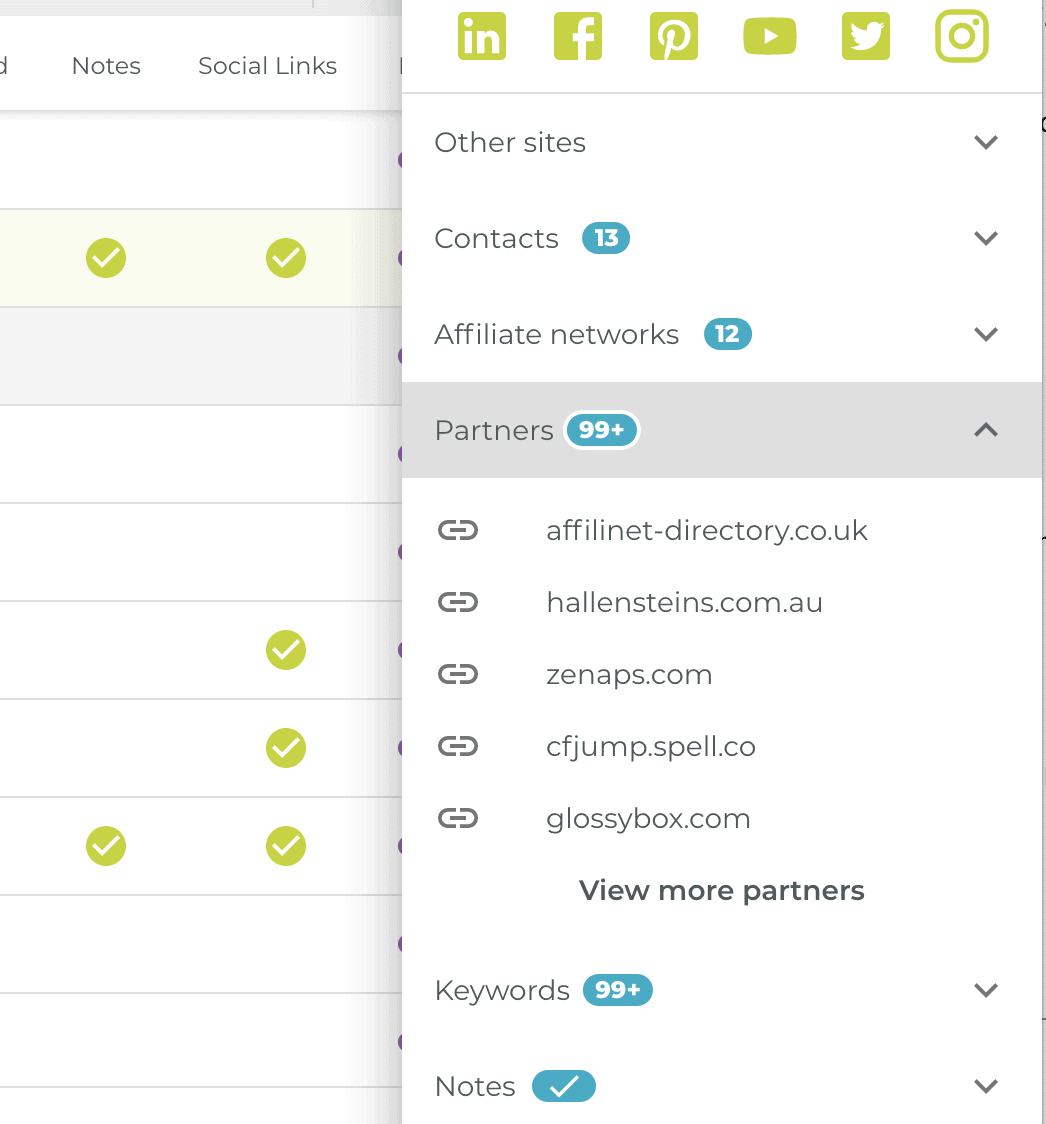Click View more partners

720,890
